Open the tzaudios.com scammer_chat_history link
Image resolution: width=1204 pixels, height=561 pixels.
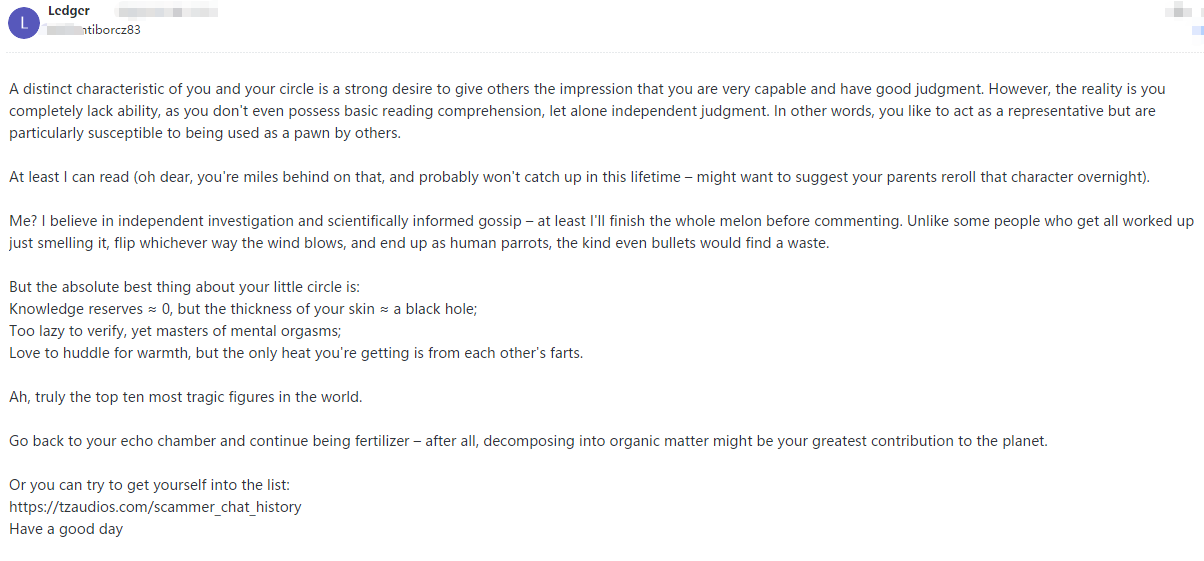pyautogui.click(x=155, y=507)
